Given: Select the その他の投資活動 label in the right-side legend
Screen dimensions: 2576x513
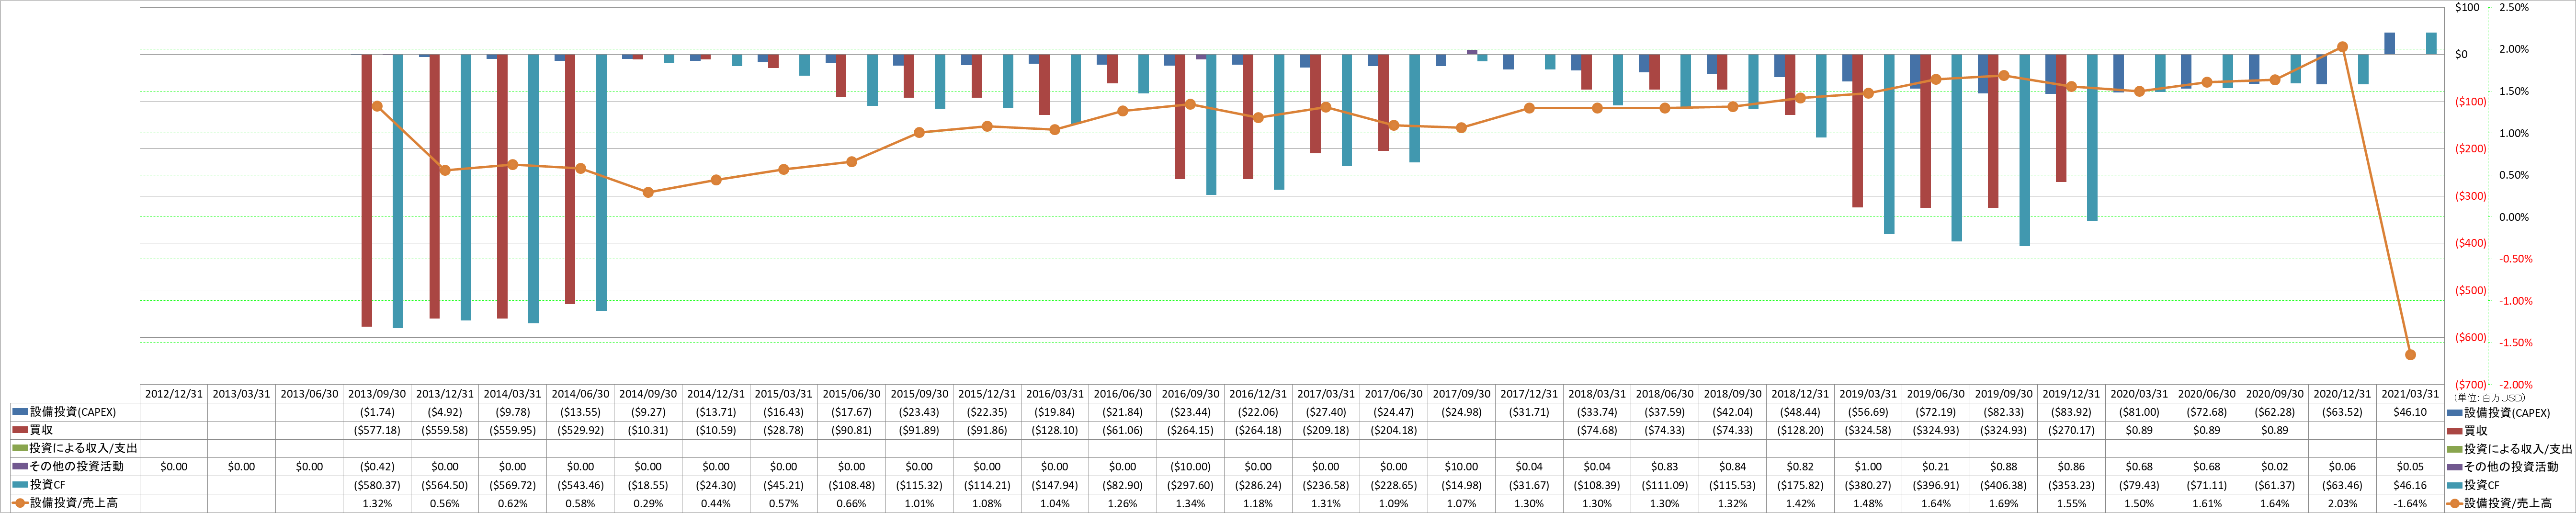Looking at the screenshot, I should tap(2511, 467).
